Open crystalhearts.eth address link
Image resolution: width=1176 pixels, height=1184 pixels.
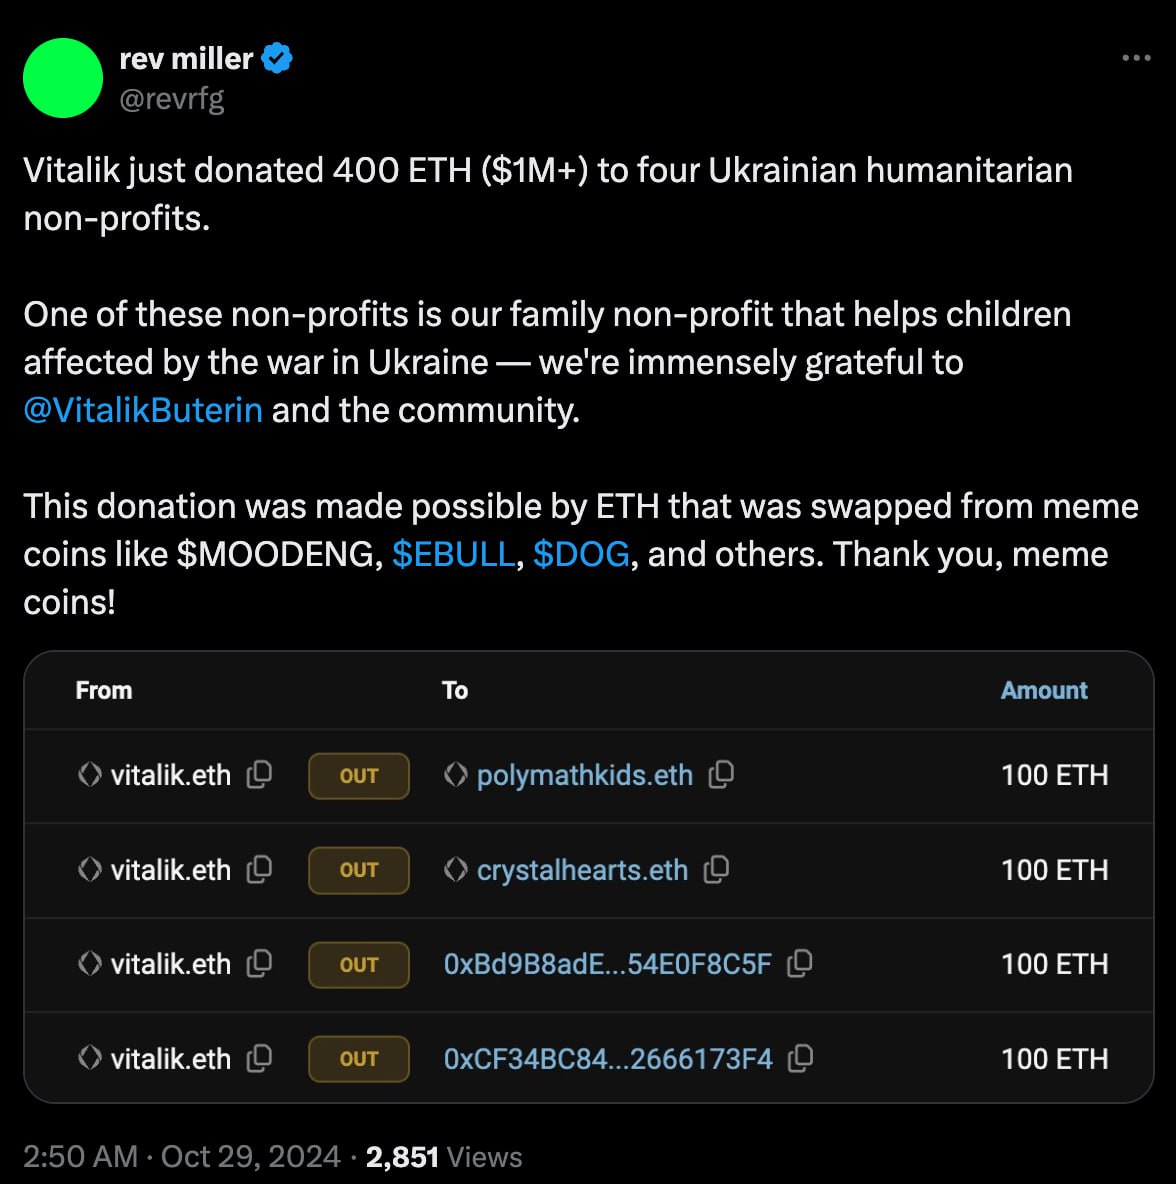point(582,870)
